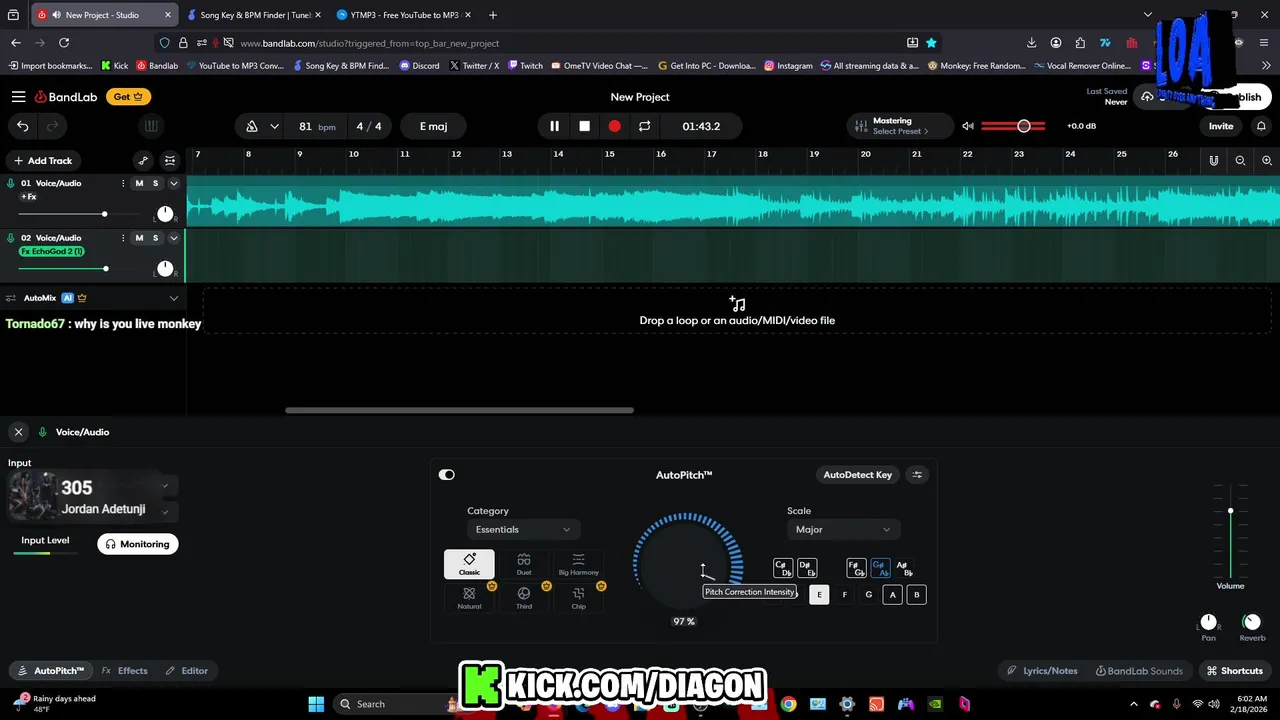The image size is (1280, 720).
Task: Toggle the AutoPitch on/off switch
Action: click(x=447, y=475)
